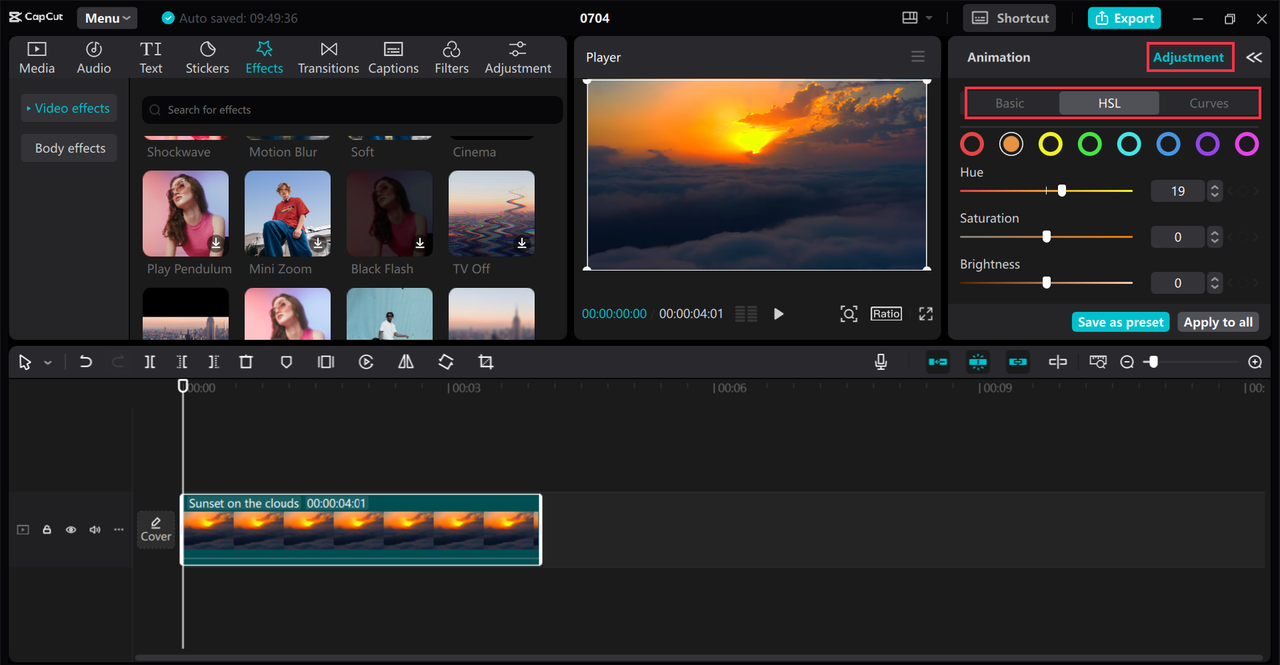Open the Filters tab
The height and width of the screenshot is (665, 1280).
click(x=451, y=58)
